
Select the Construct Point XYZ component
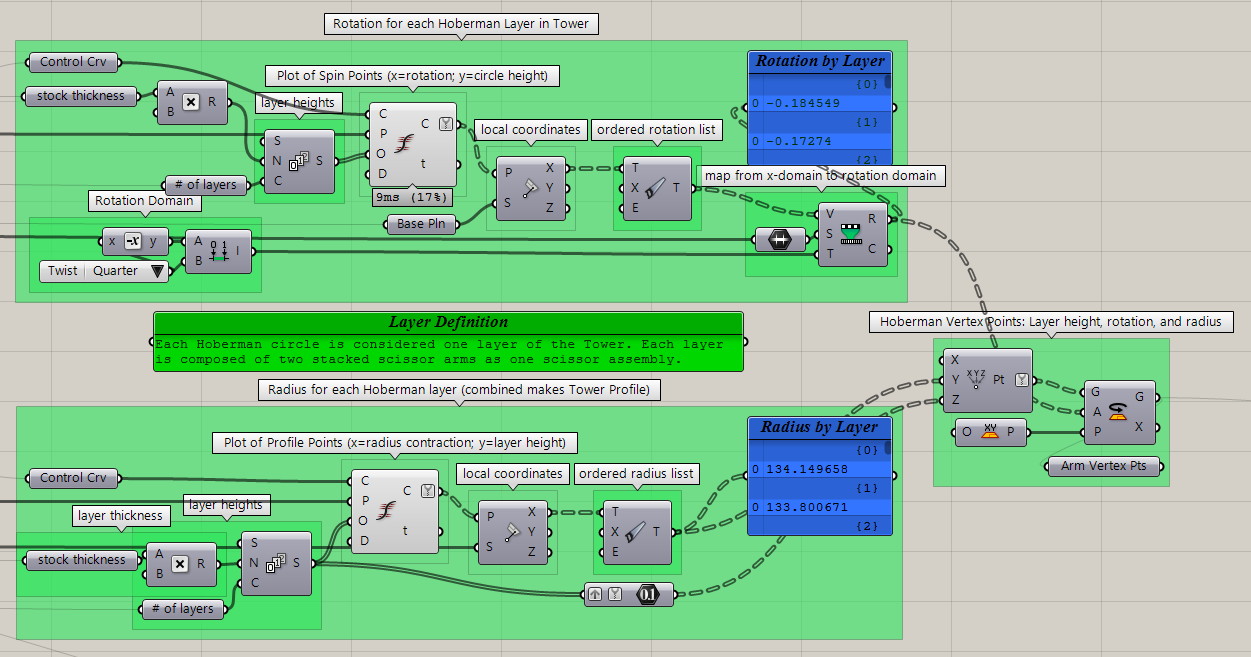[x=988, y=381]
